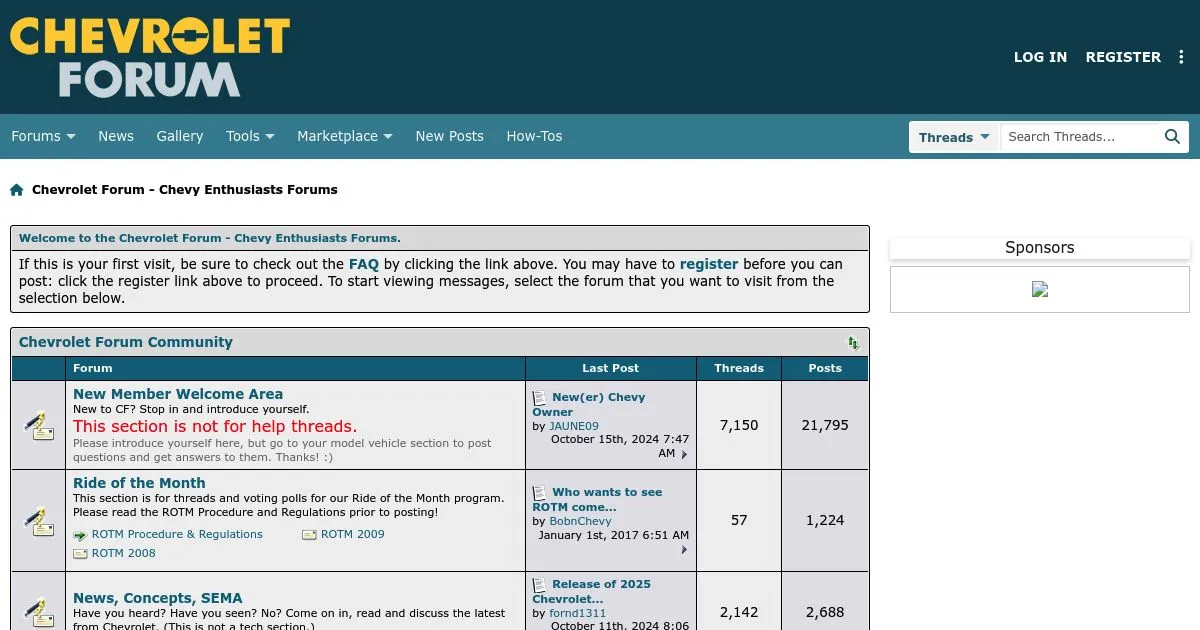Click the ROTM 2009 subforum icon

pyautogui.click(x=309, y=535)
